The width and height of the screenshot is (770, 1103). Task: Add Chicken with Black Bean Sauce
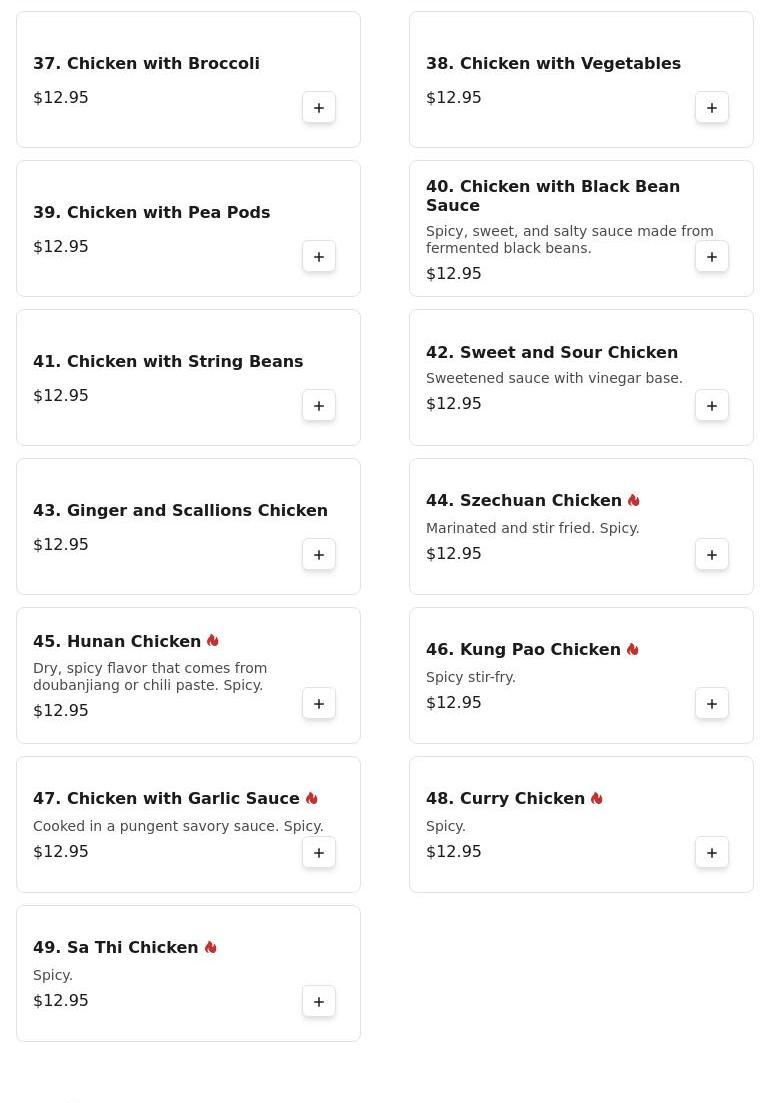tap(712, 257)
